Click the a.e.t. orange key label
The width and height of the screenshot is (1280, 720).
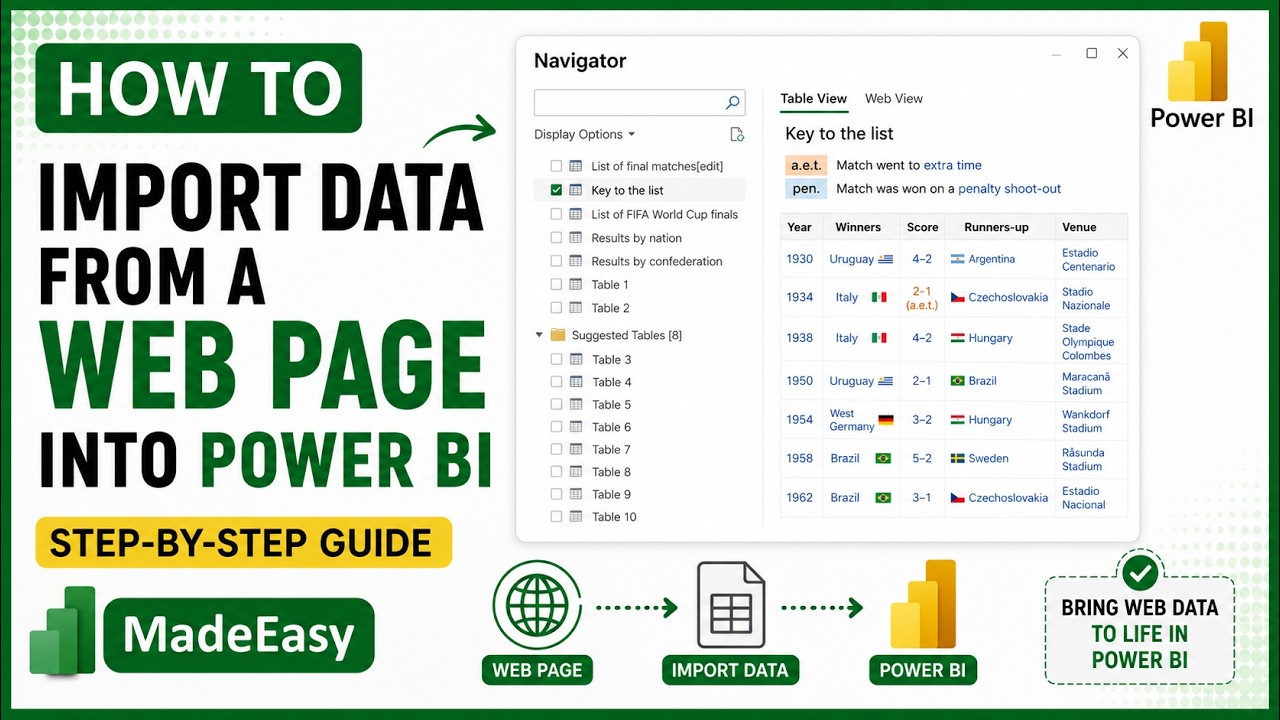(x=806, y=165)
